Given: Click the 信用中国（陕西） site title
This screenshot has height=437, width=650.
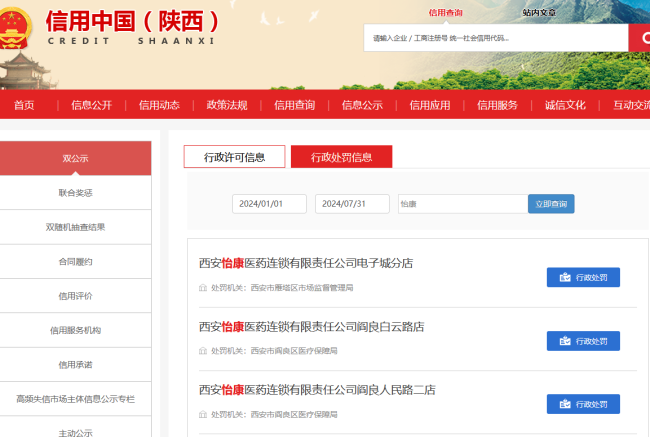Looking at the screenshot, I should click(133, 22).
